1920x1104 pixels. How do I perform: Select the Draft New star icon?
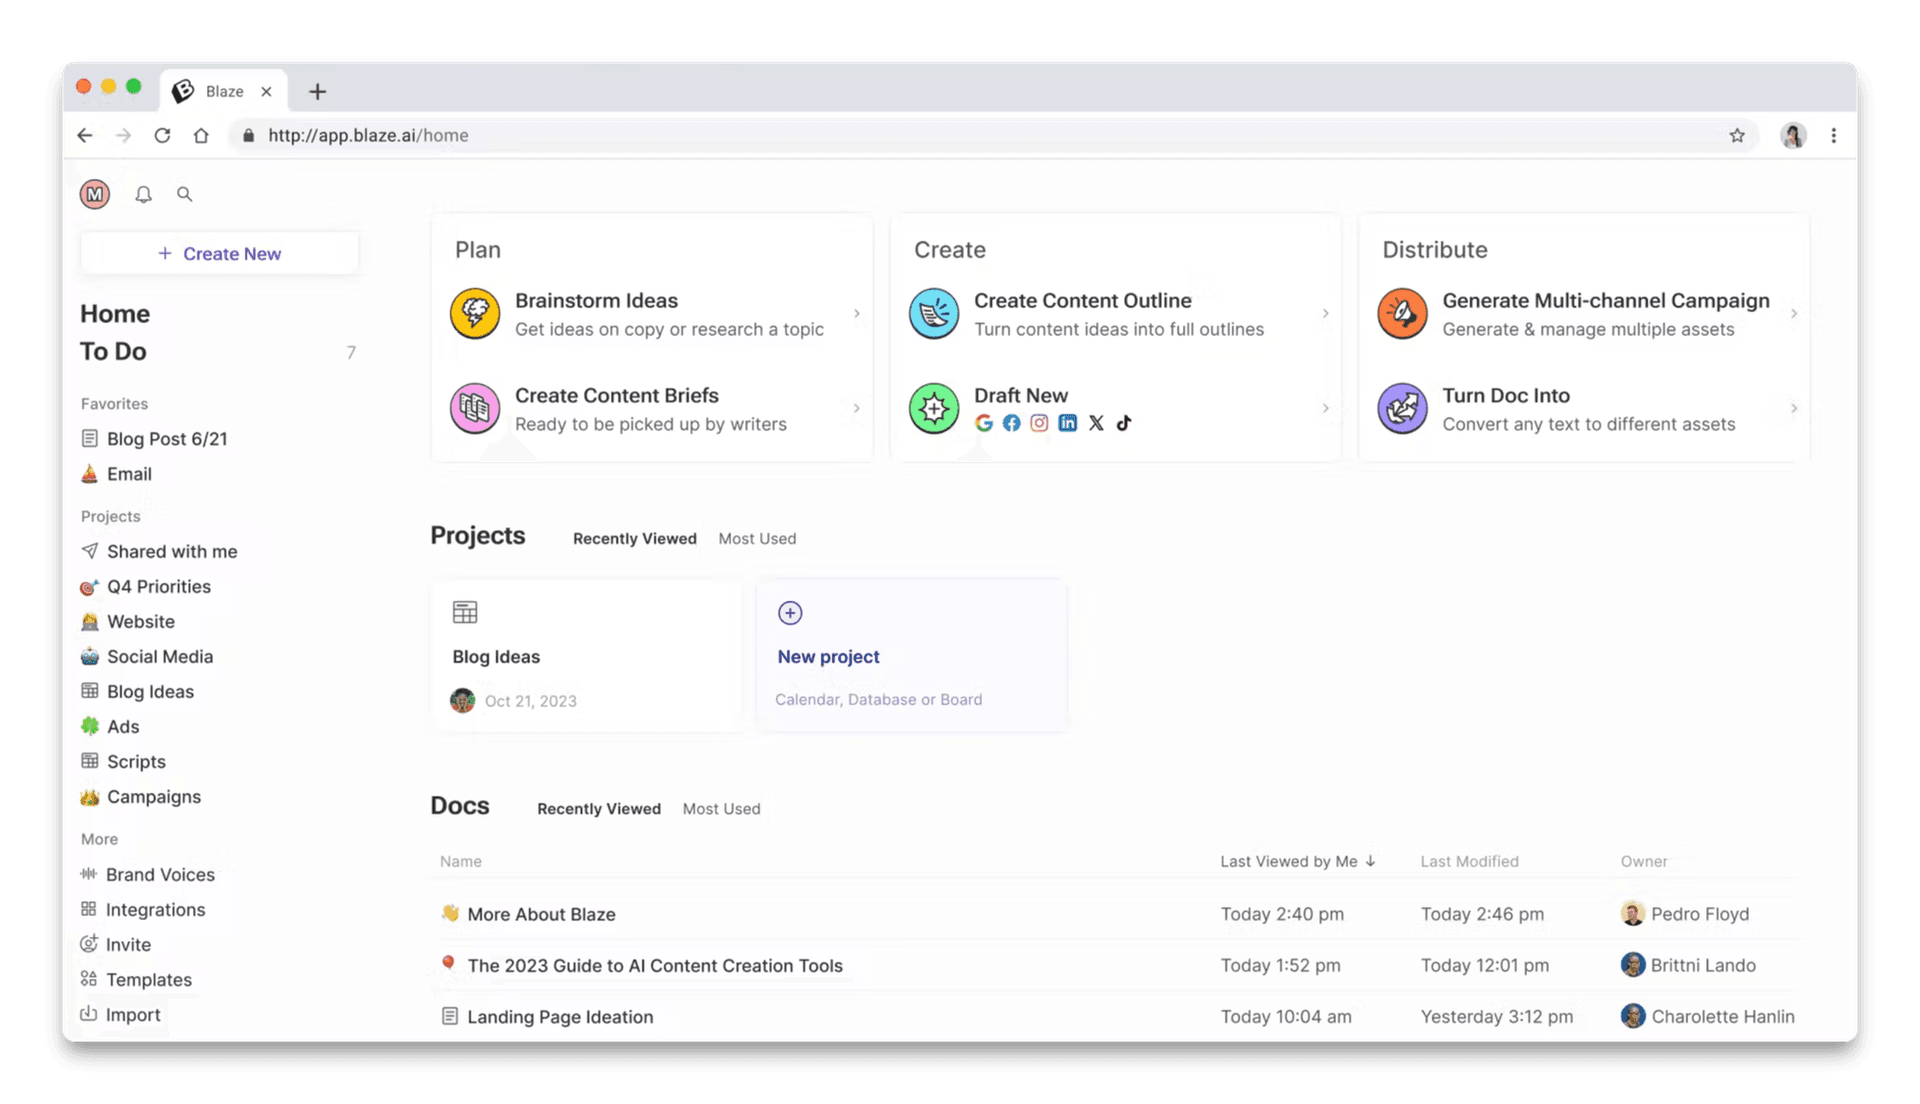934,408
